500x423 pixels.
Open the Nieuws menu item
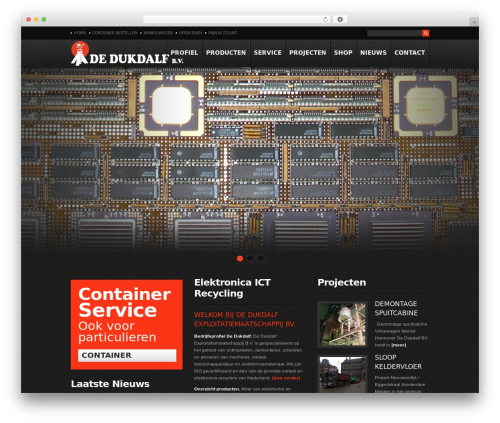[x=373, y=53]
